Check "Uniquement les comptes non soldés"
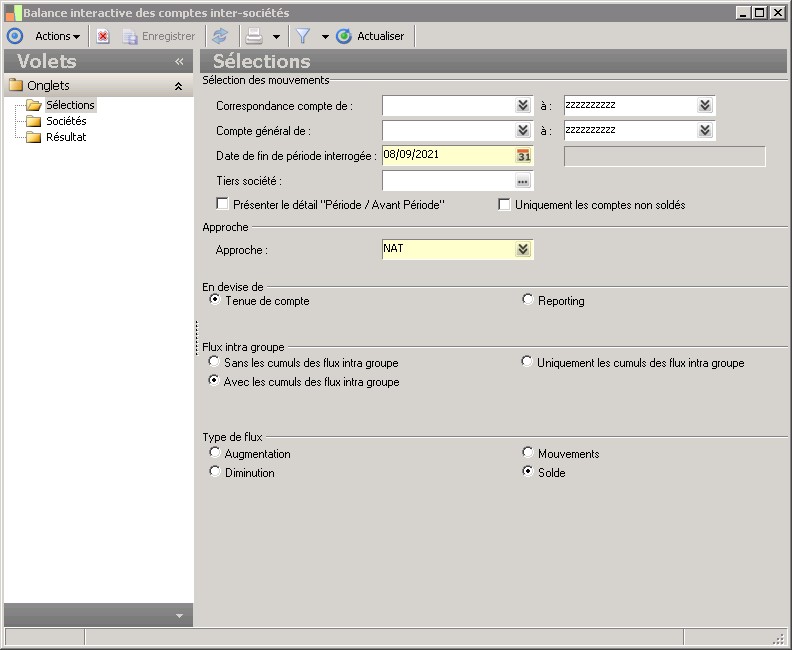This screenshot has height=650, width=792. pos(505,204)
